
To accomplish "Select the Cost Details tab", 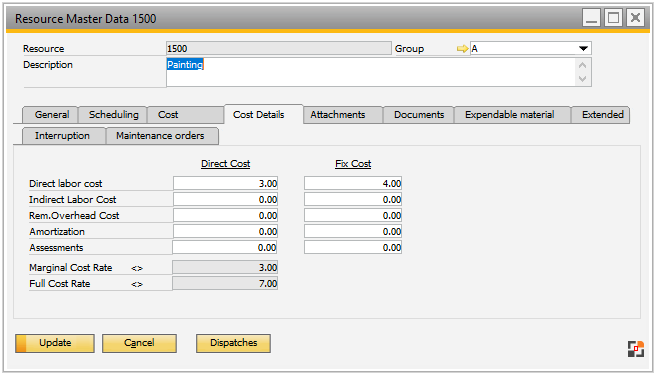I will 264,114.
